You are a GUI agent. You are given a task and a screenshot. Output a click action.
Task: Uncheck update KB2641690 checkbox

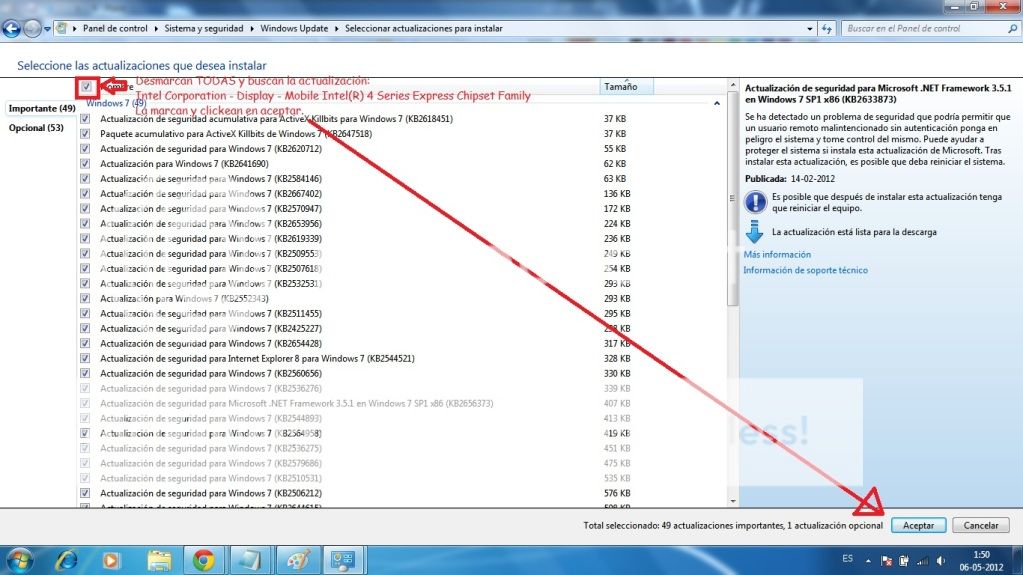(x=85, y=164)
